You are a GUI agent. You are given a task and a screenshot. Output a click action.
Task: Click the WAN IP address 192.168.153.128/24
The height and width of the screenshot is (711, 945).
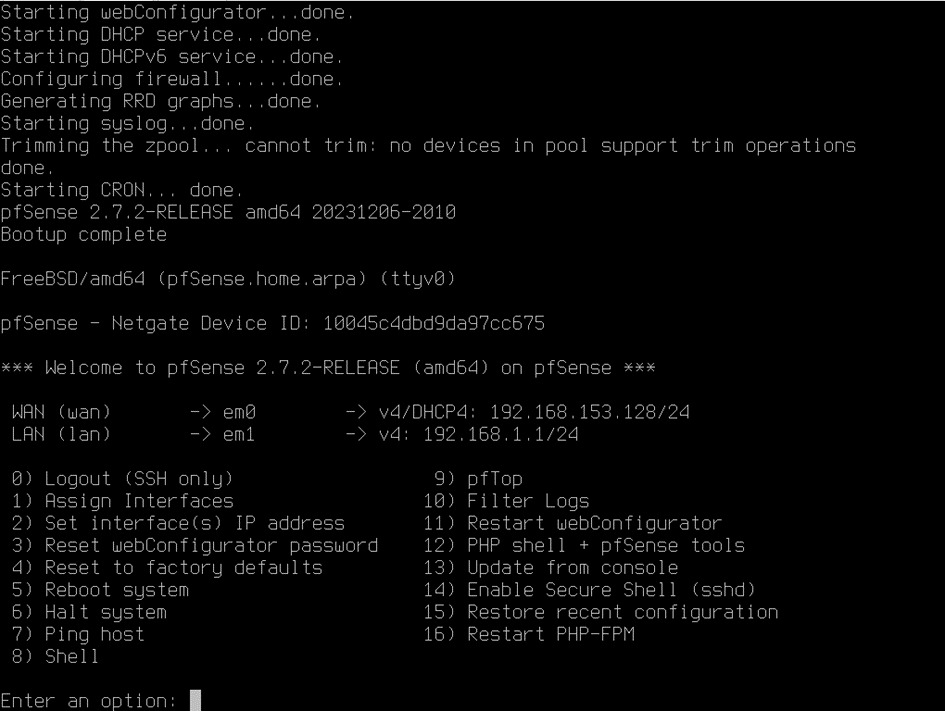[x=589, y=412]
